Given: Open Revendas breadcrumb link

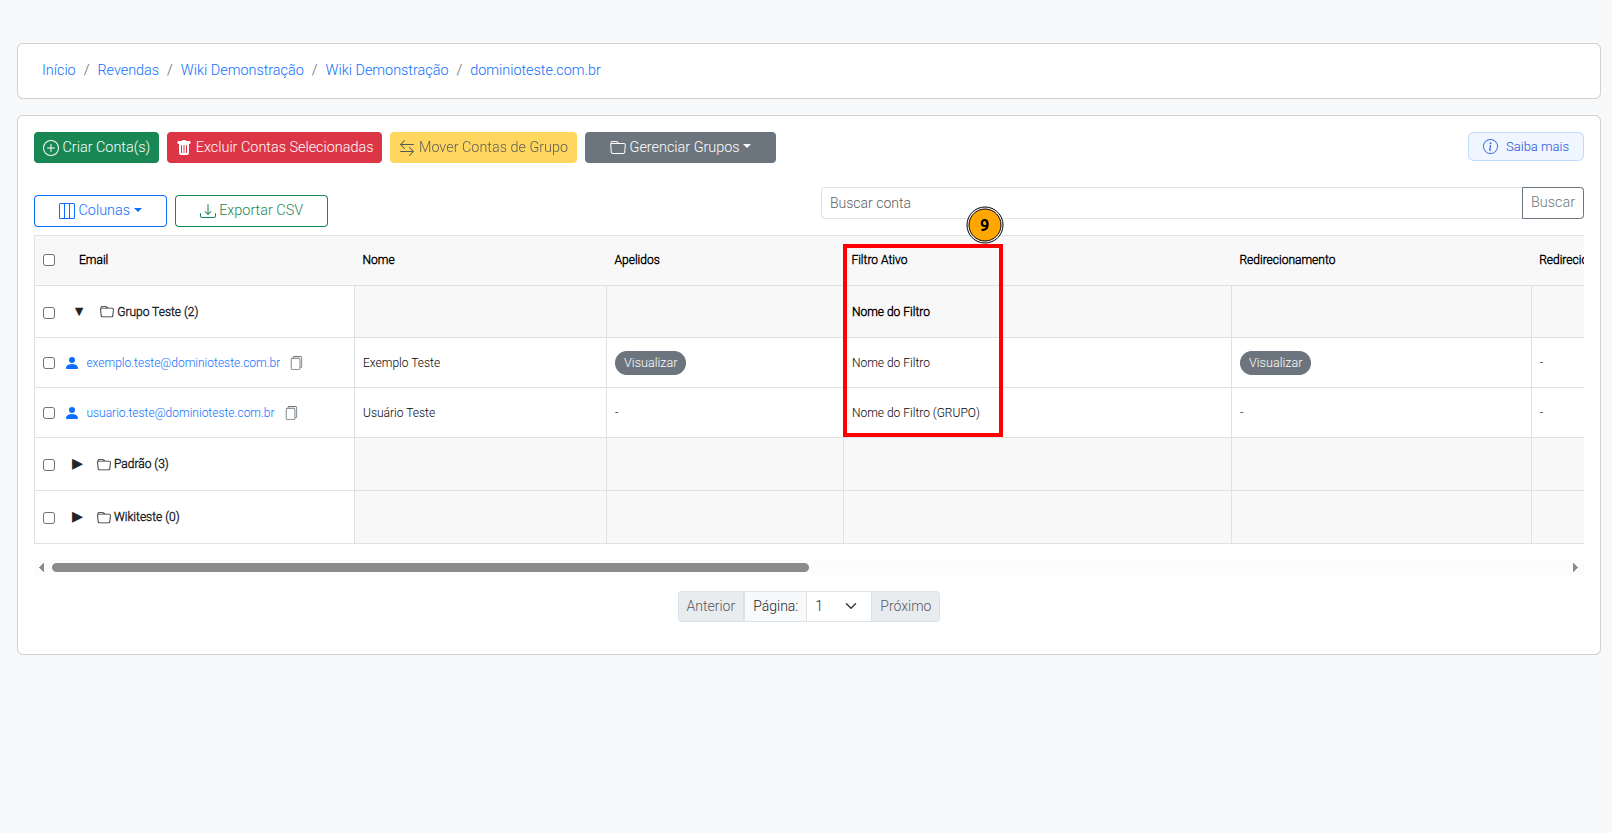Looking at the screenshot, I should [128, 70].
